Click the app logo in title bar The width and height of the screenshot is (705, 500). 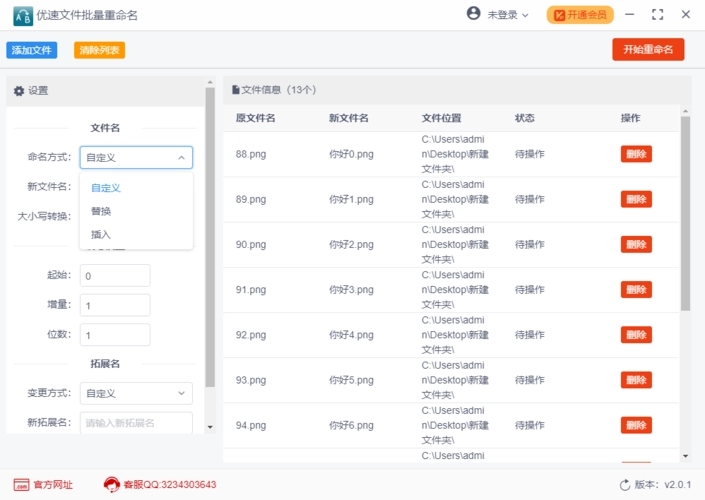(x=22, y=15)
